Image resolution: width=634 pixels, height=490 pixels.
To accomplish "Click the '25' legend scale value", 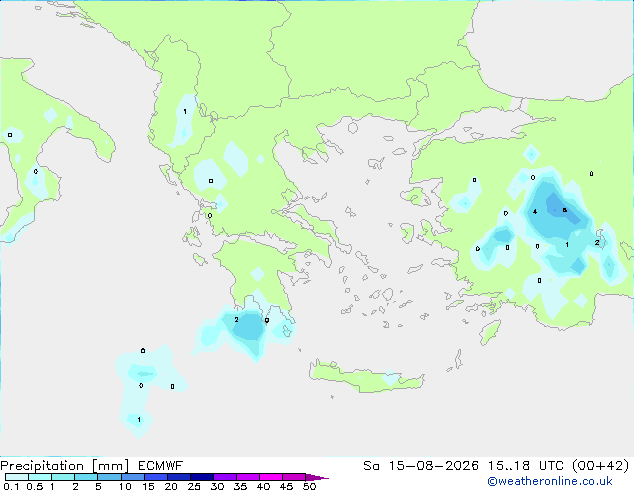I will [x=194, y=486].
